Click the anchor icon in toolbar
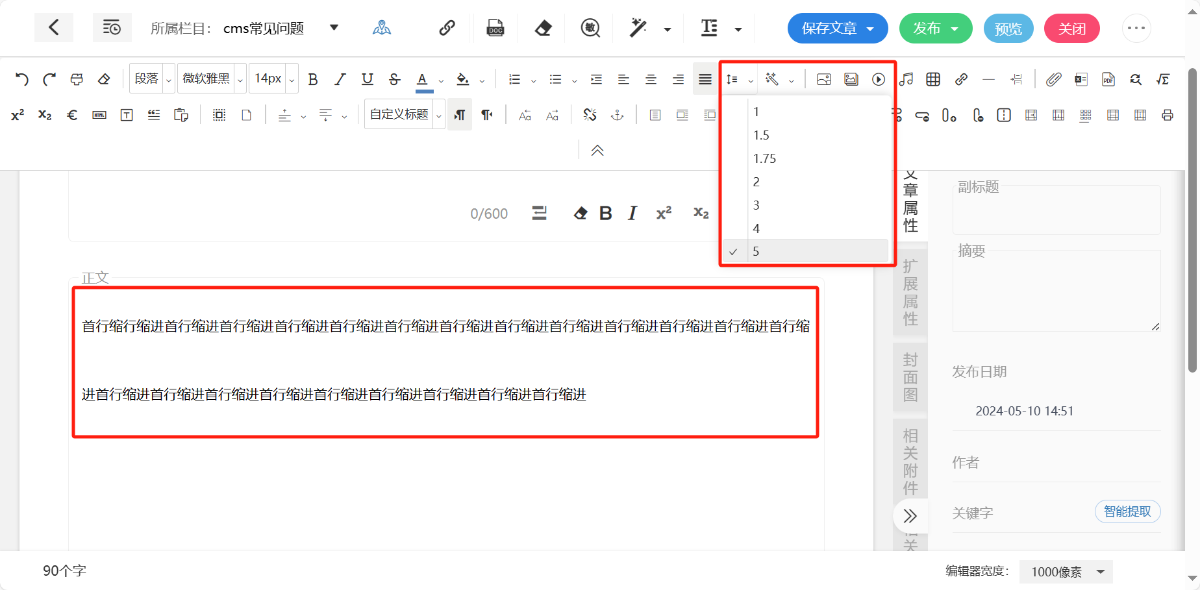 [x=617, y=115]
